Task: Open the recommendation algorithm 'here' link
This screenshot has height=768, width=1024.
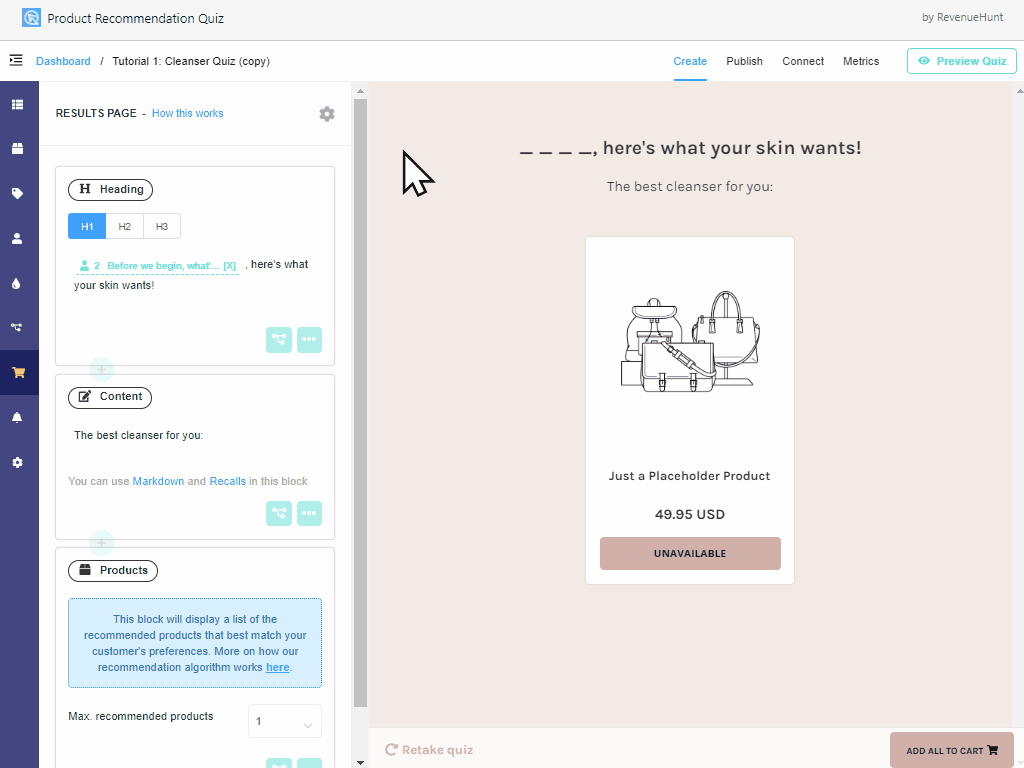Action: [x=277, y=667]
